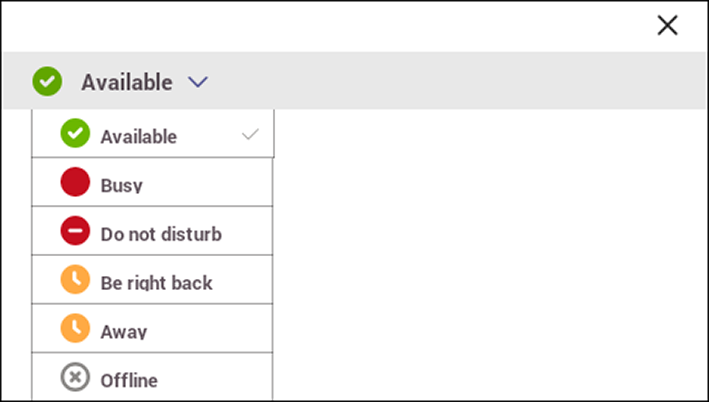The height and width of the screenshot is (402, 709).
Task: Collapse the status list with the blue chevron
Action: tap(198, 82)
